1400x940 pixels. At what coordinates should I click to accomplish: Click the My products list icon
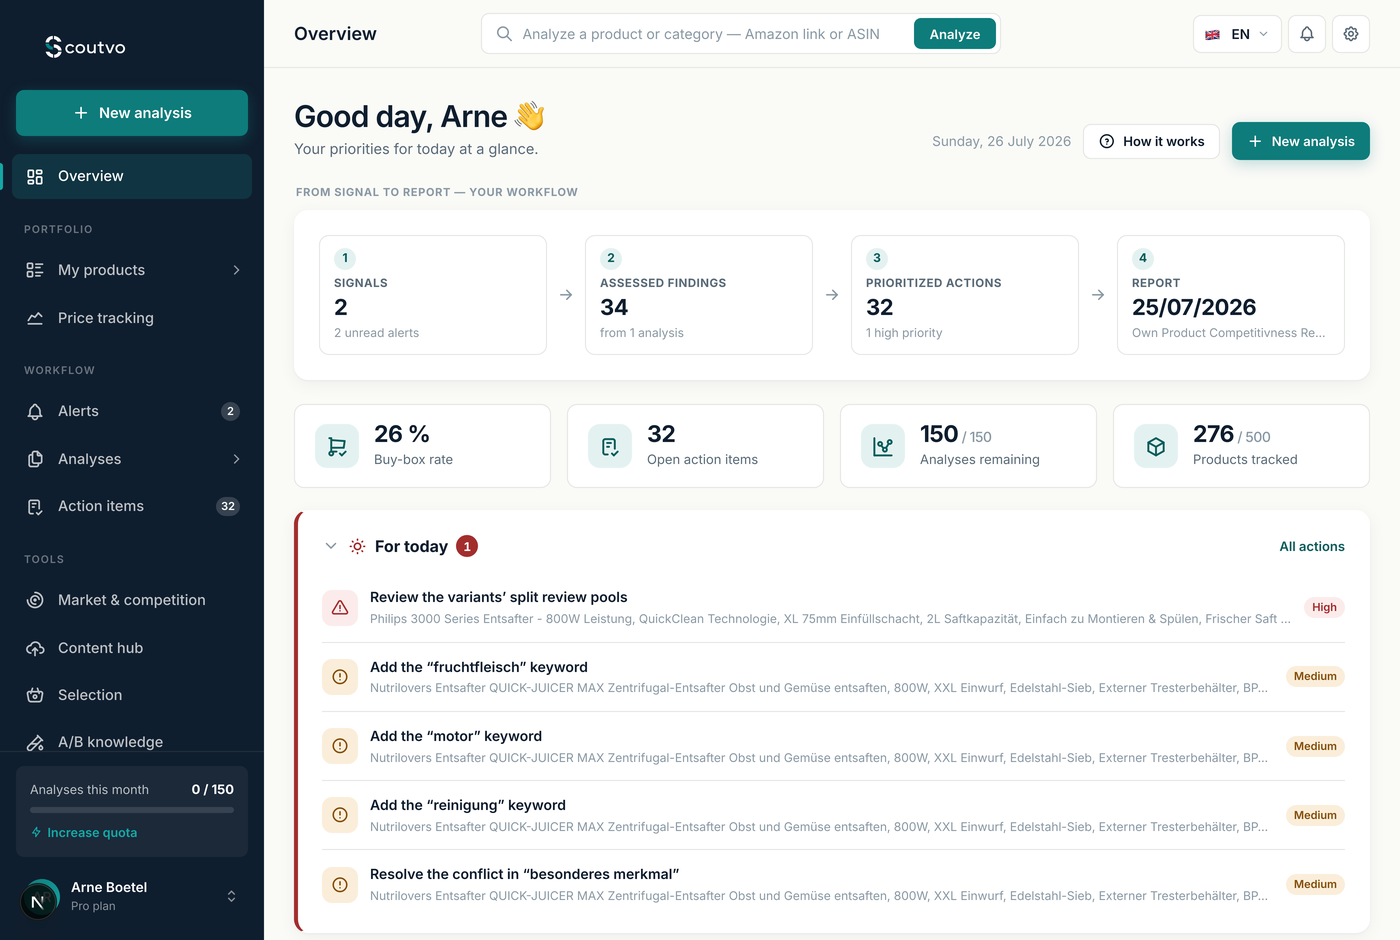point(35,270)
